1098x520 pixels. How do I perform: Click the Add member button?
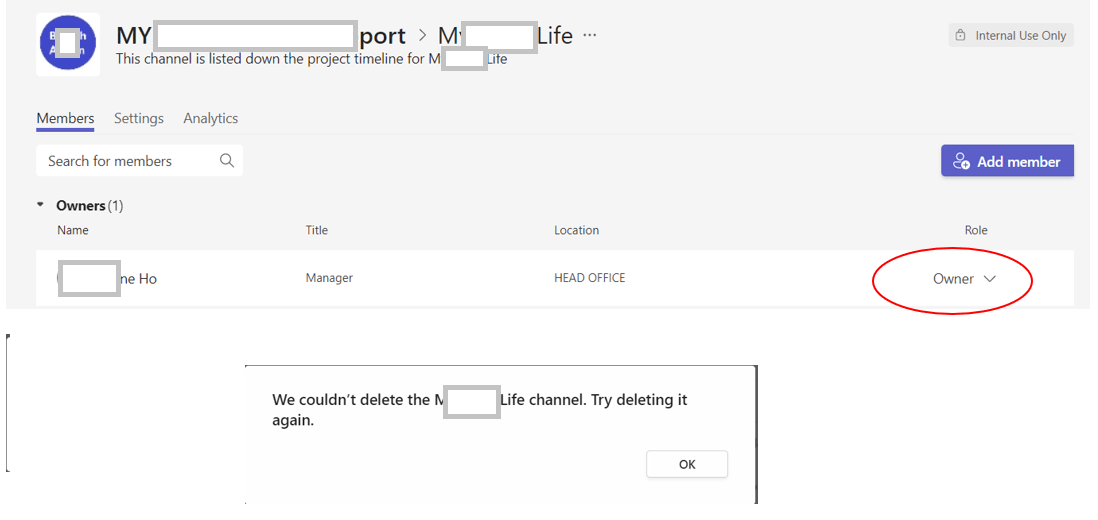pyautogui.click(x=1007, y=161)
